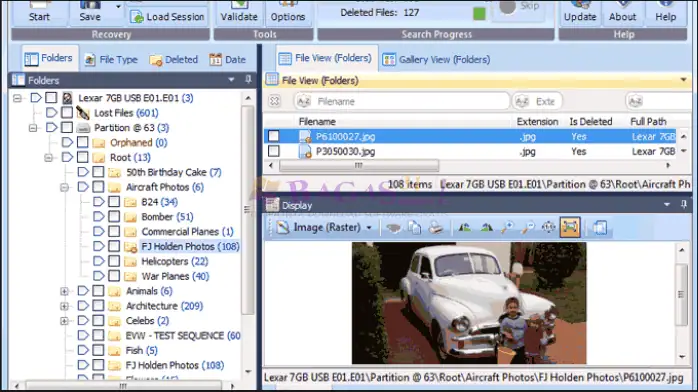Tick the 50th Birthday Cake checkbox

(x=98, y=172)
